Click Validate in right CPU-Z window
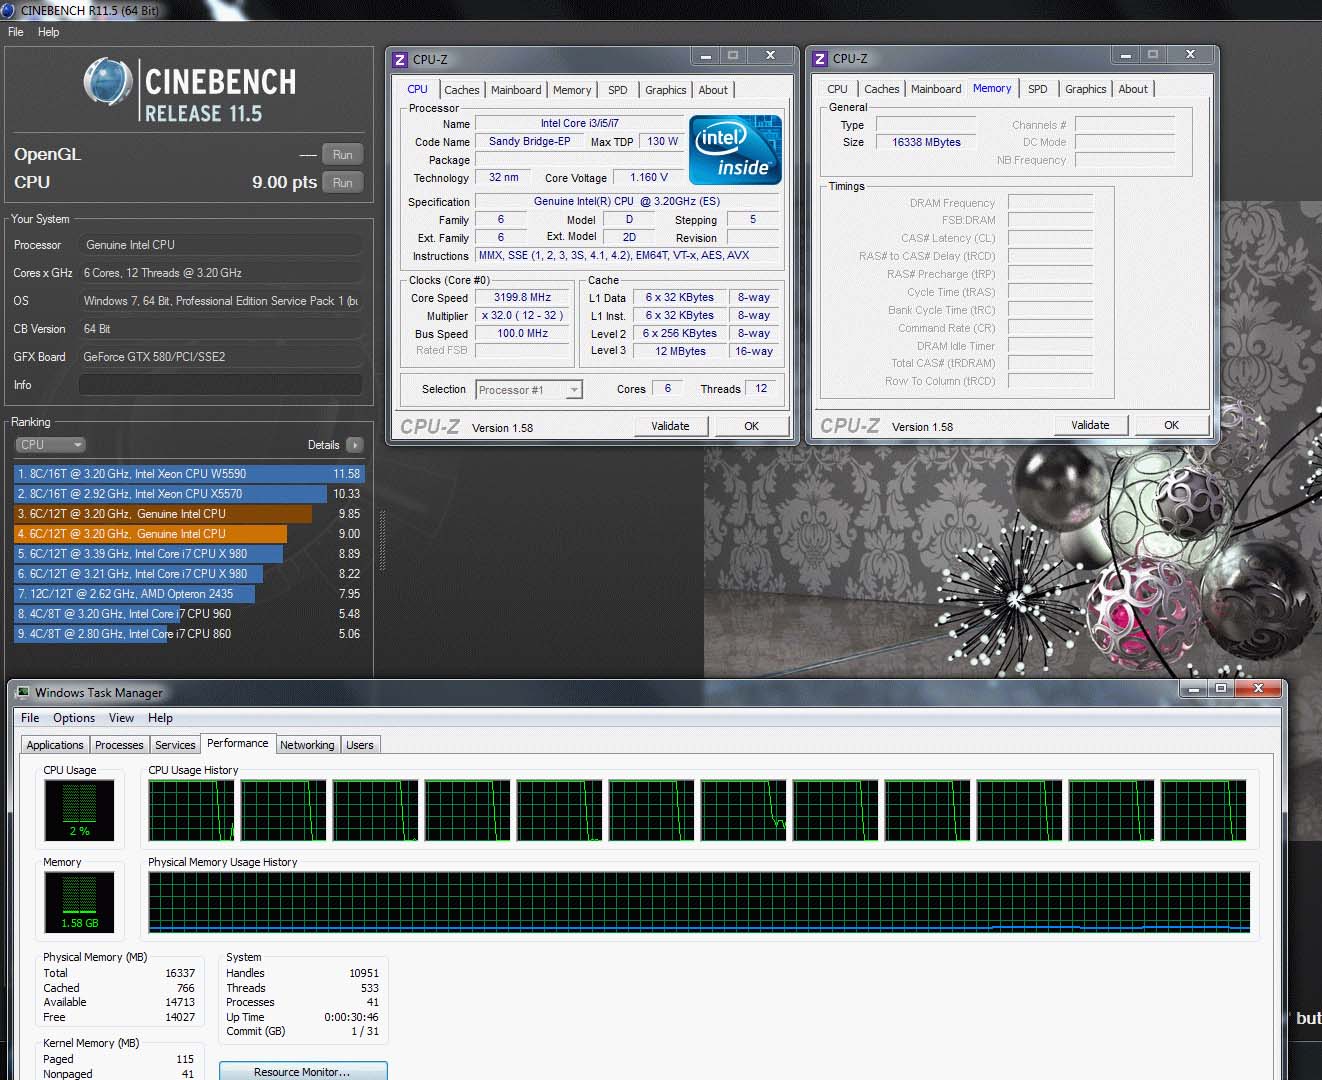The image size is (1322, 1080). [1090, 425]
